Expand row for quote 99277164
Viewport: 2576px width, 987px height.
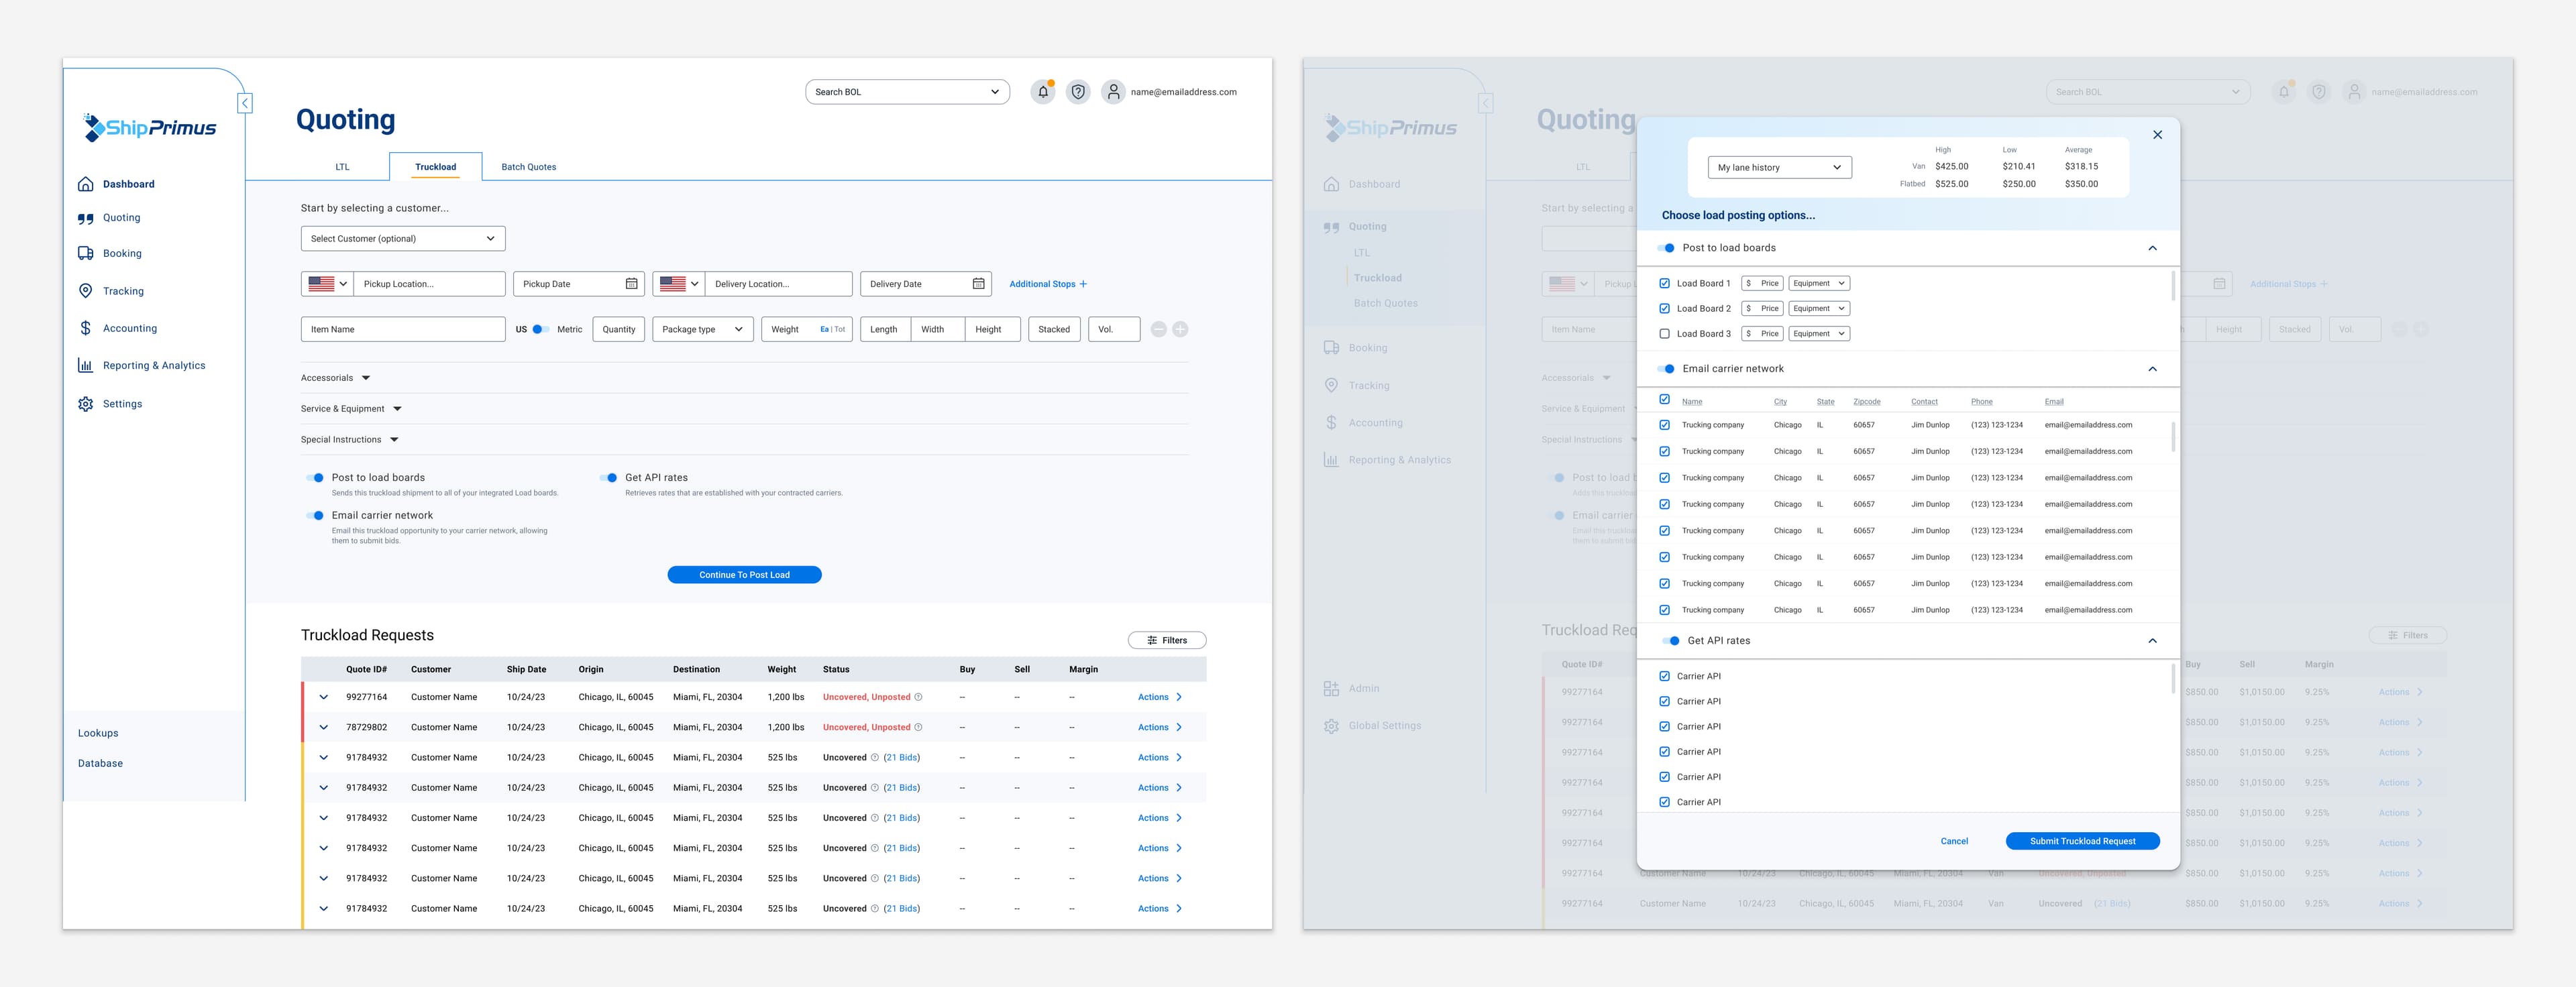tap(324, 697)
